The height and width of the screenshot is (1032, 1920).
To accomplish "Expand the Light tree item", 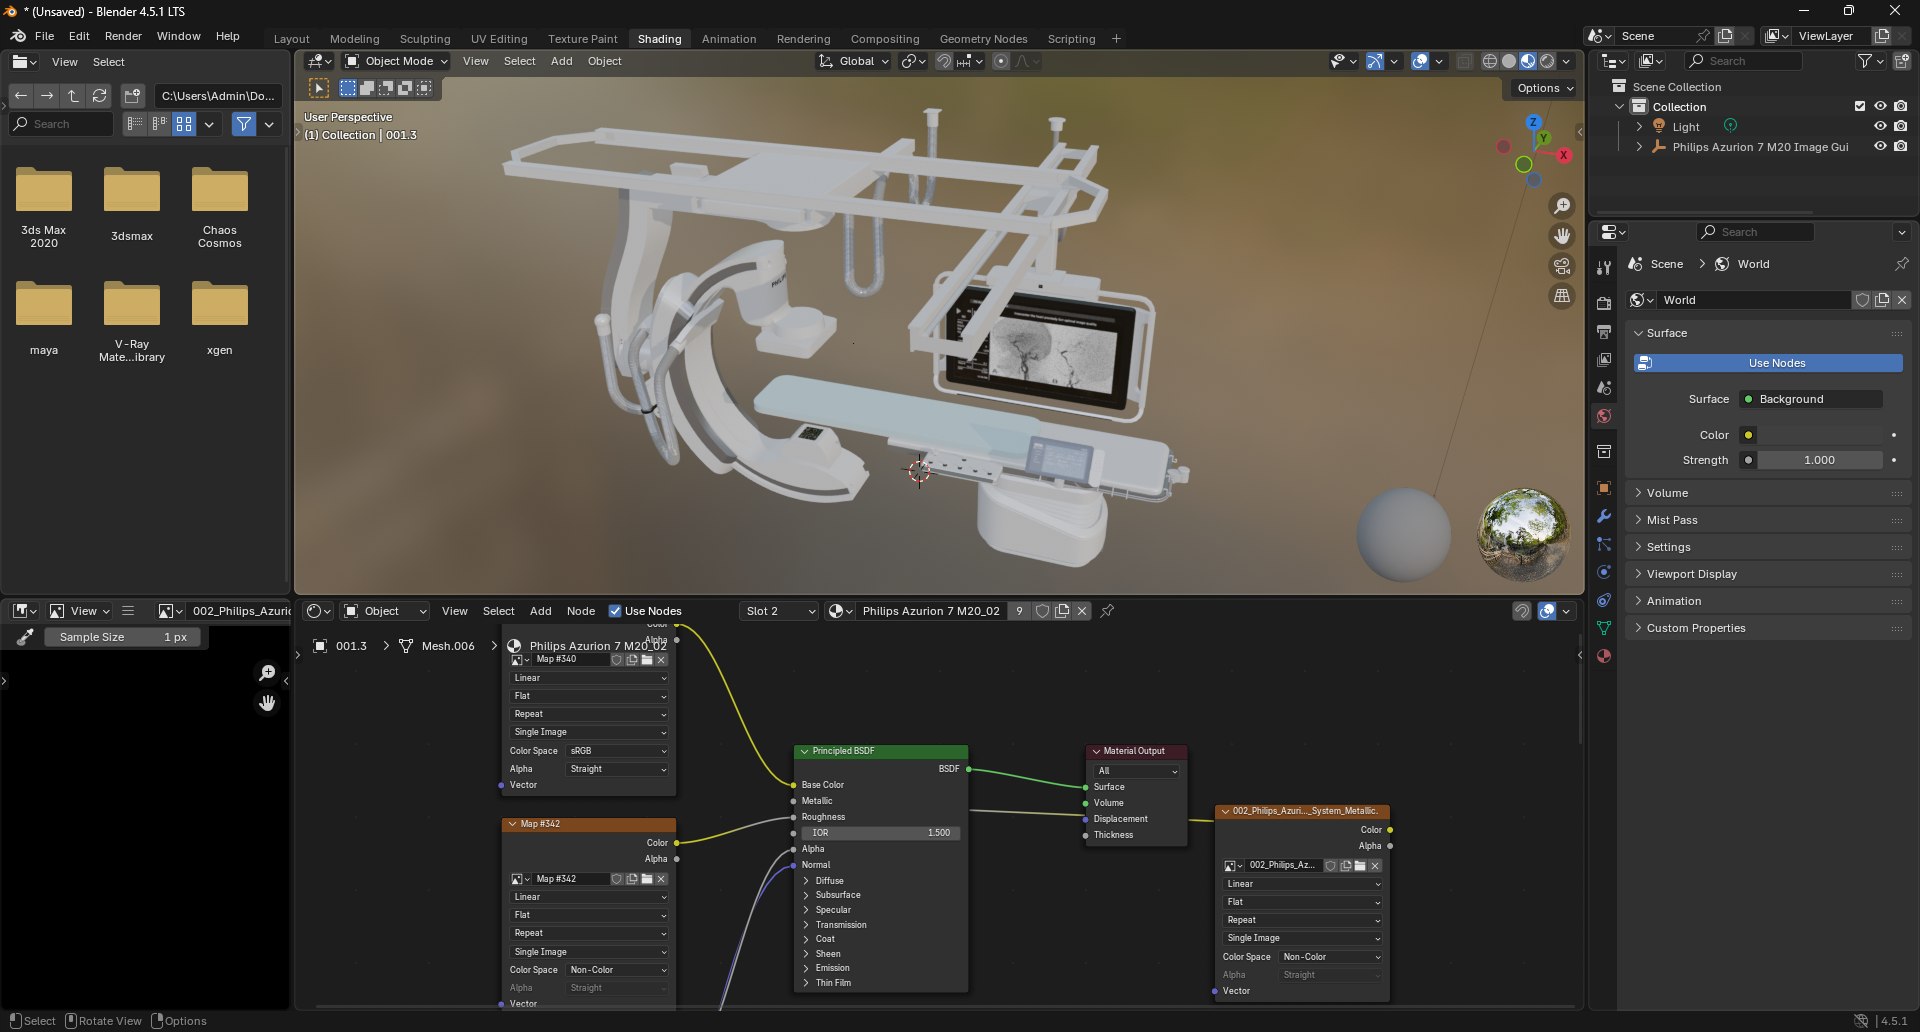I will pos(1639,126).
